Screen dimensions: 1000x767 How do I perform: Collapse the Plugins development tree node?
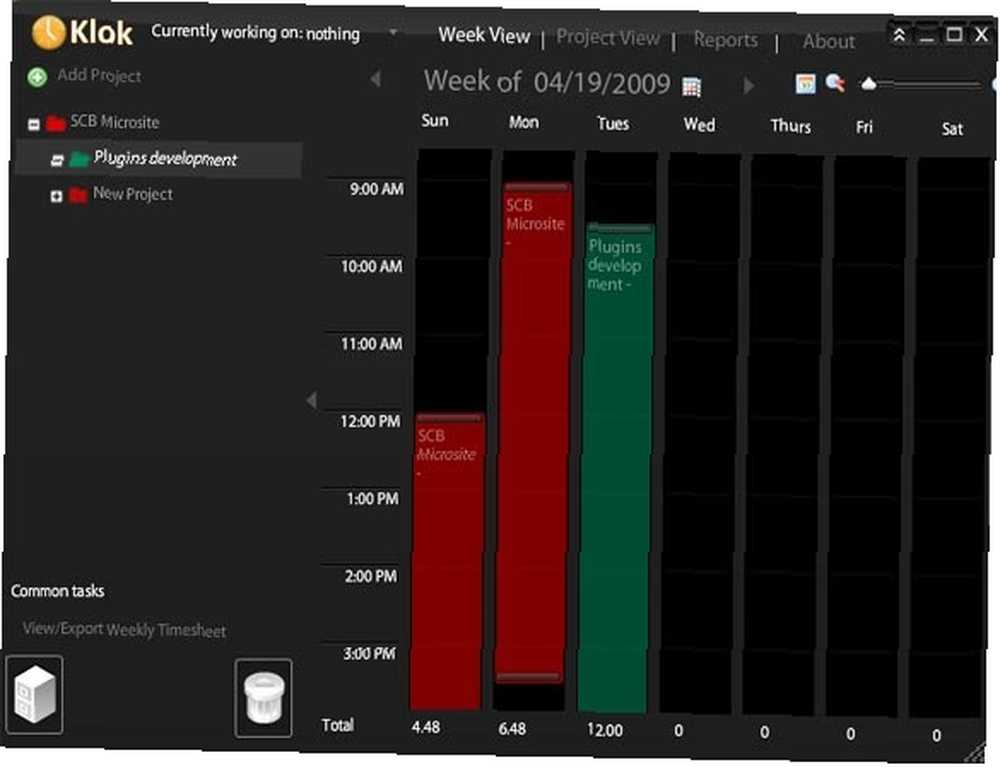57,160
